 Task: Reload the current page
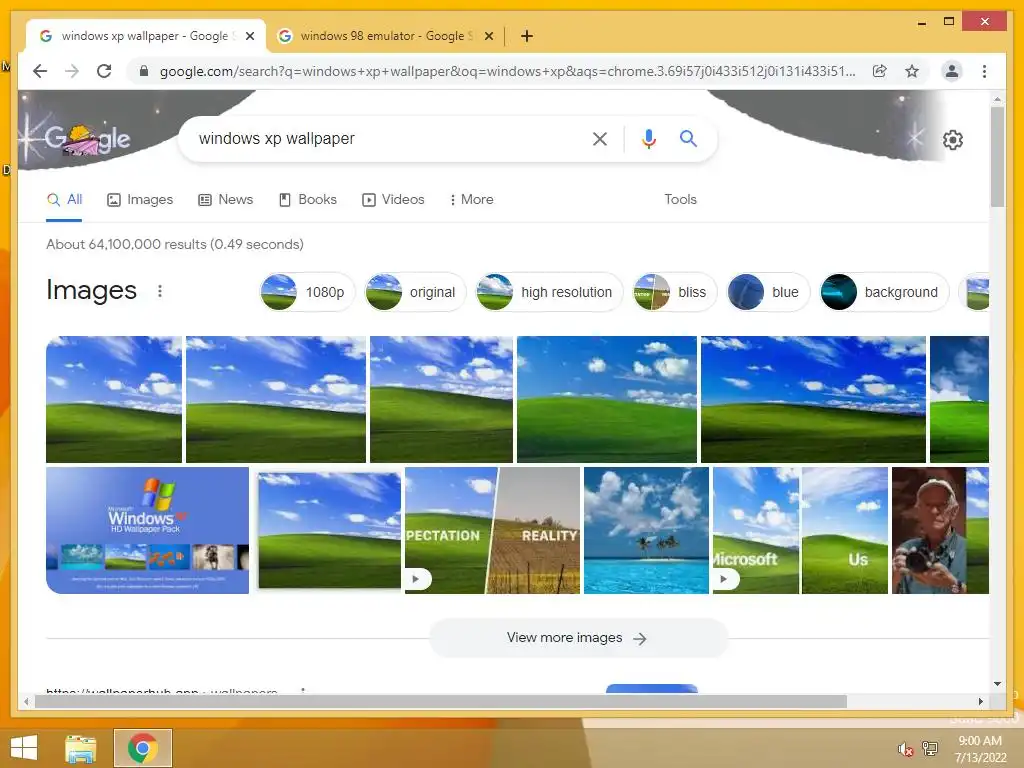pyautogui.click(x=104, y=71)
